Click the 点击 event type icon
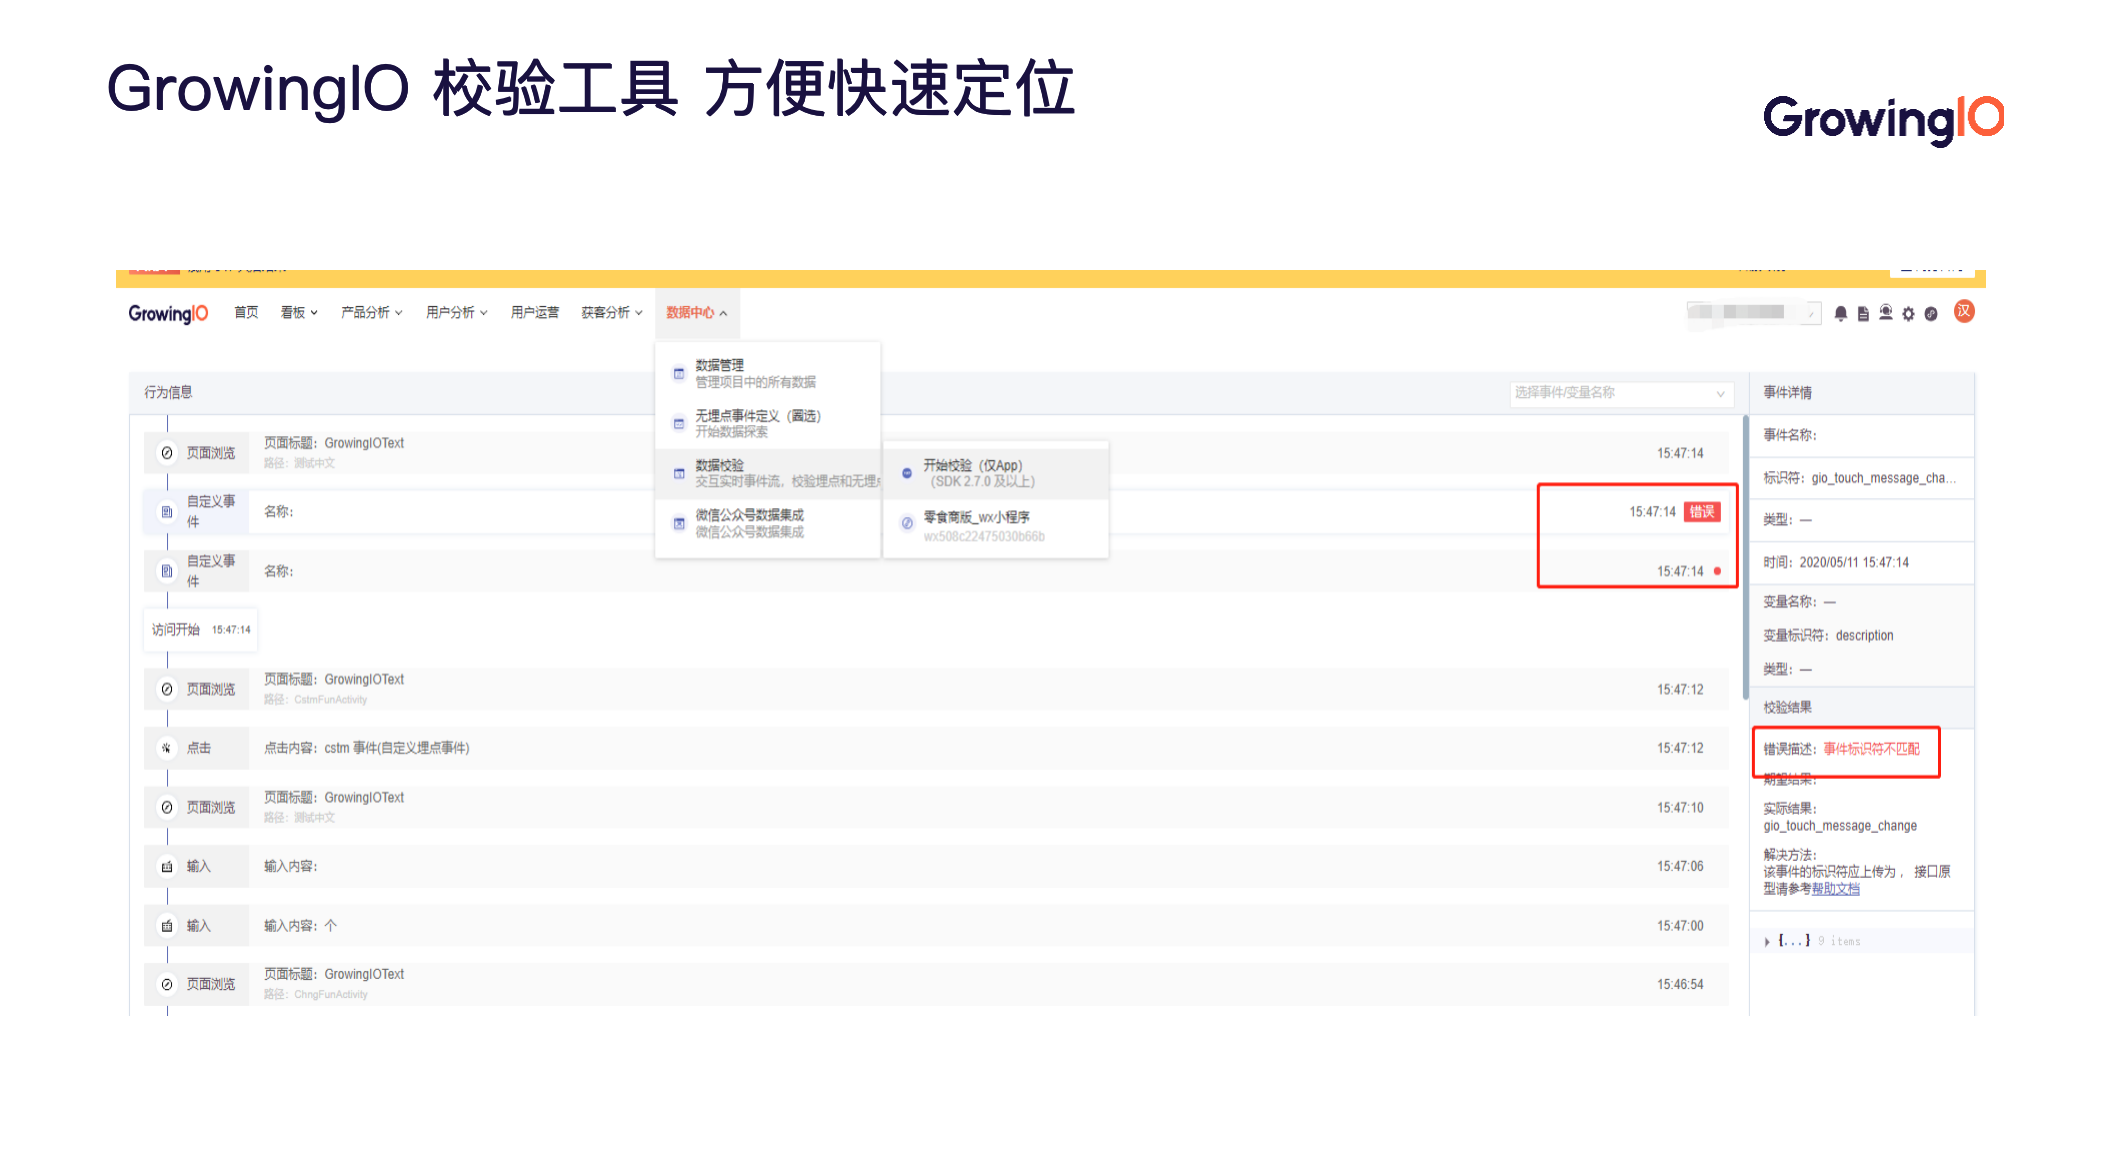Image resolution: width=2106 pixels, height=1176 pixels. [x=167, y=748]
